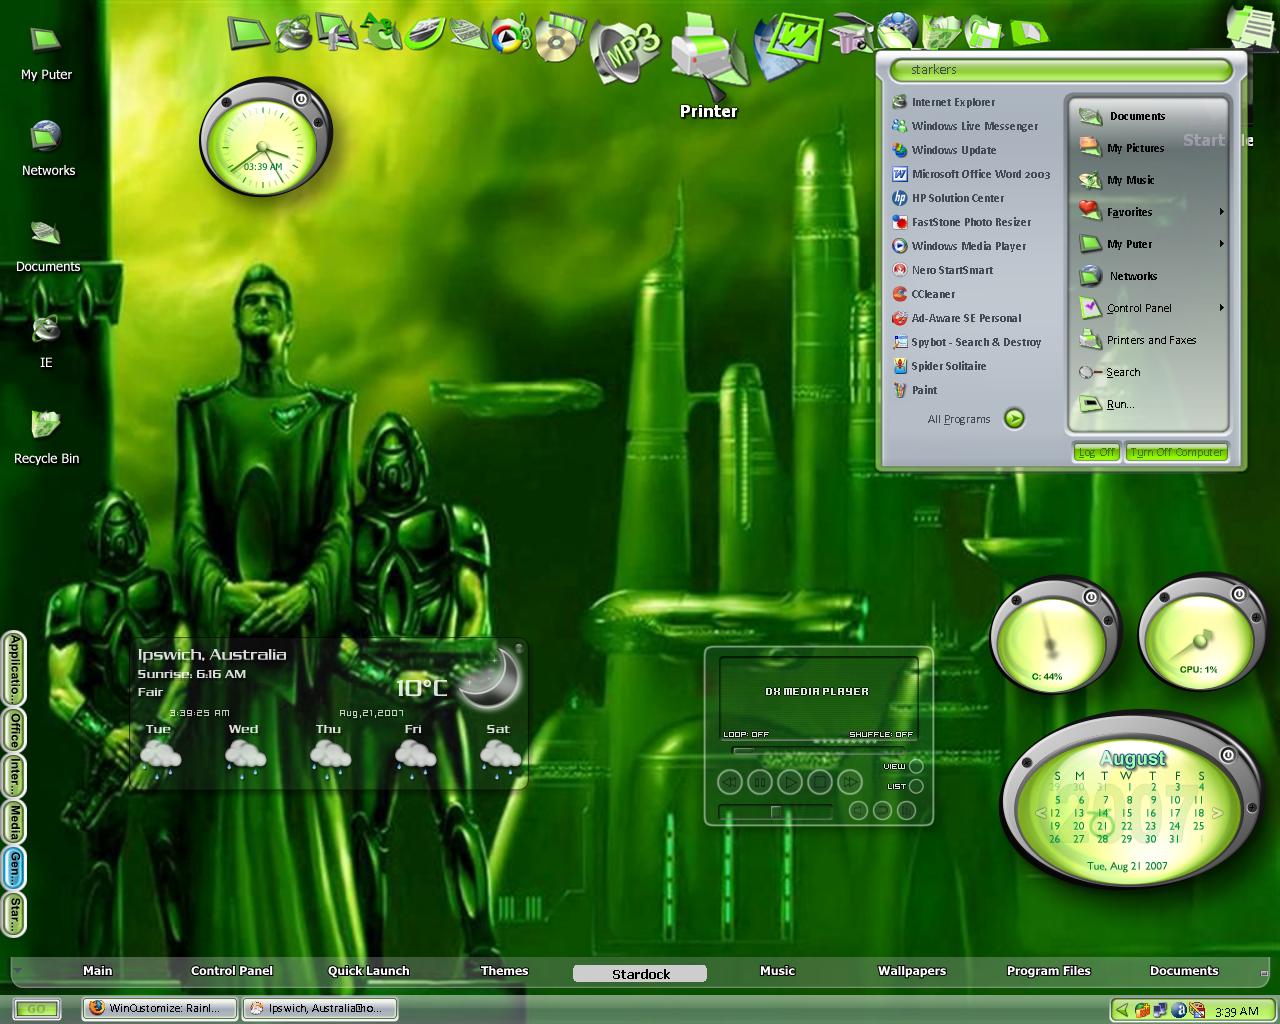
Task: Expand the Favorites submenu arrow
Action: pyautogui.click(x=1221, y=212)
